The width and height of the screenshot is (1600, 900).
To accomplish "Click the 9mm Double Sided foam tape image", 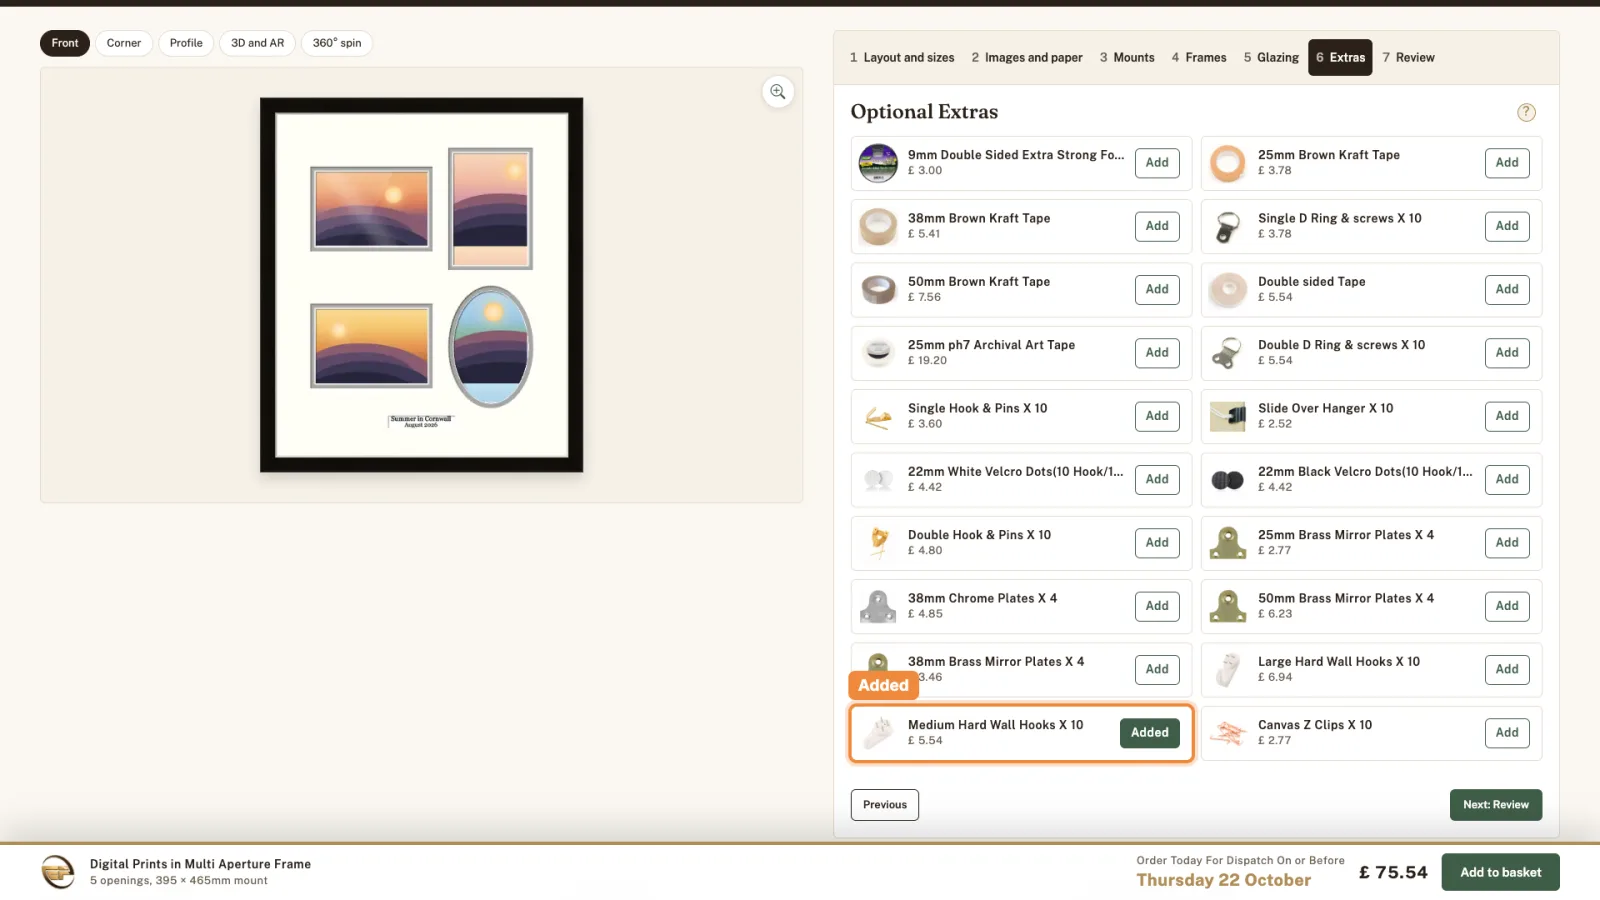I will (x=878, y=163).
